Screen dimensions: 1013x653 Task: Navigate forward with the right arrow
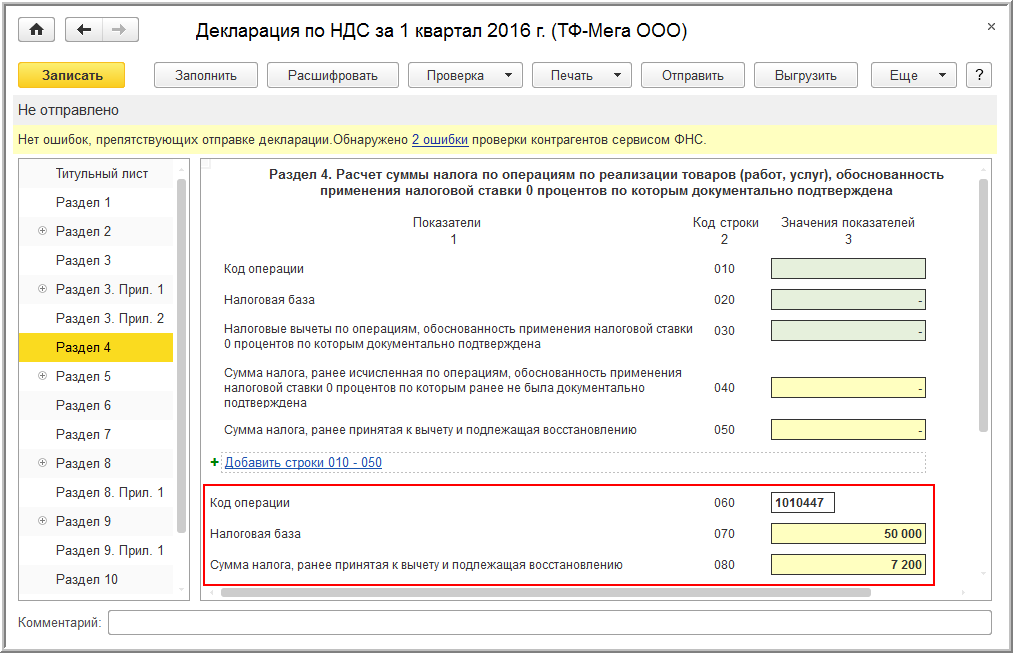[120, 30]
